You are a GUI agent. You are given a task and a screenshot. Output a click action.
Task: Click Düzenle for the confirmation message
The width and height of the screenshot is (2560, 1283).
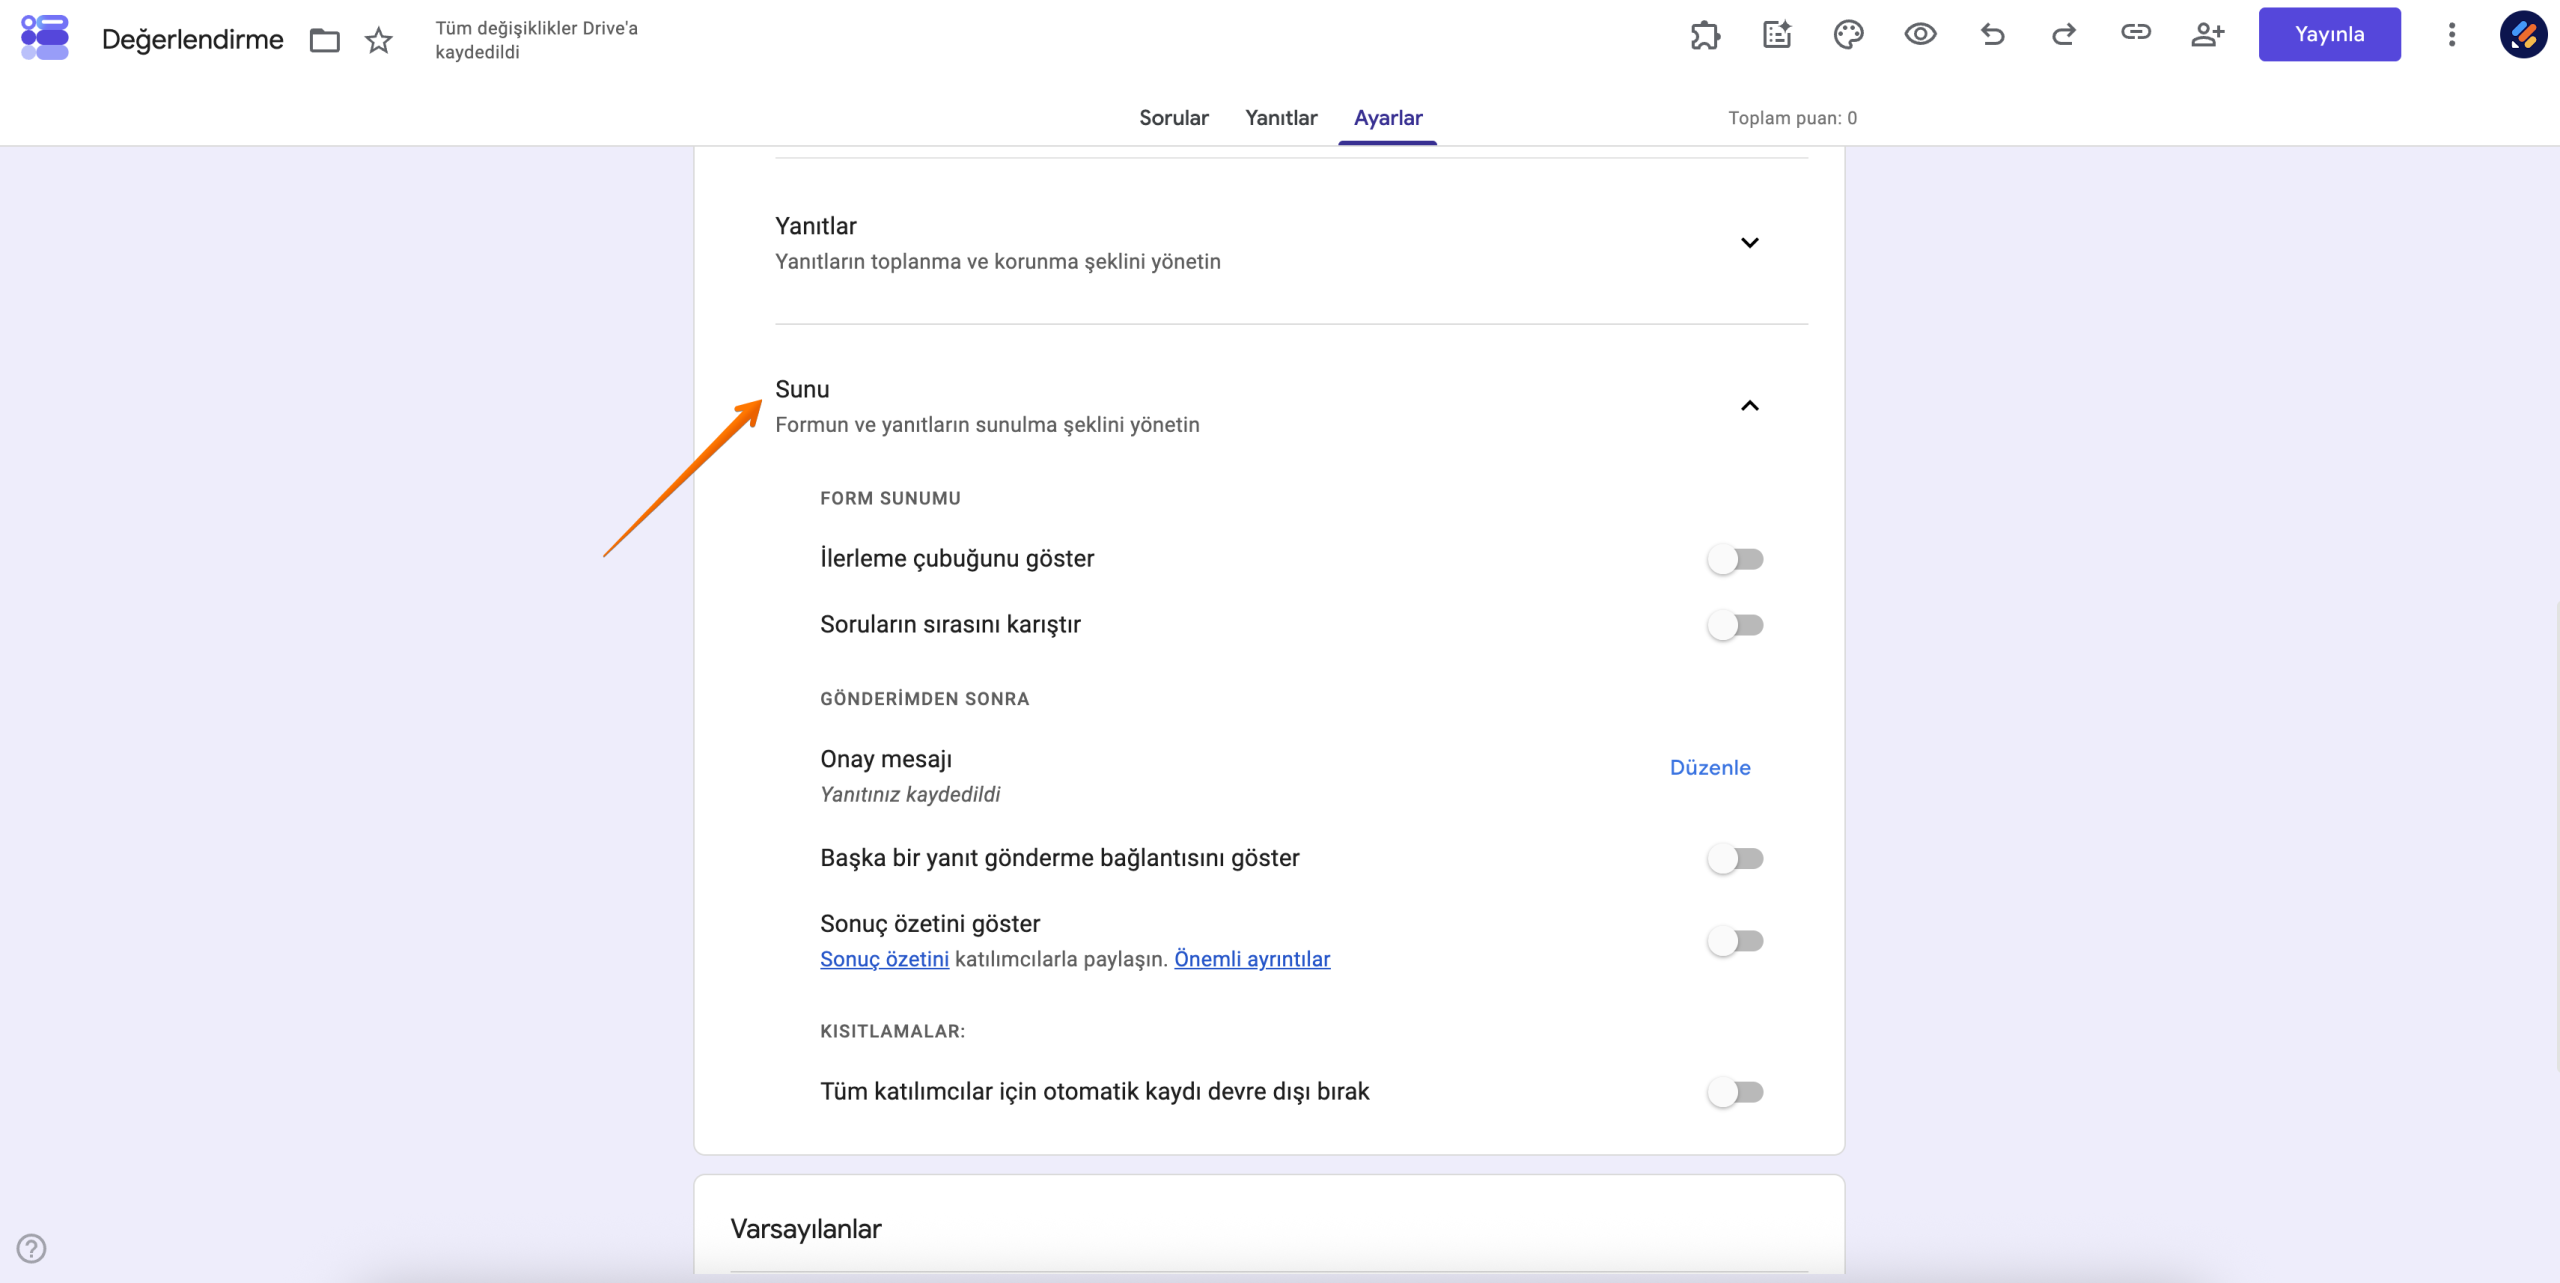point(1710,767)
